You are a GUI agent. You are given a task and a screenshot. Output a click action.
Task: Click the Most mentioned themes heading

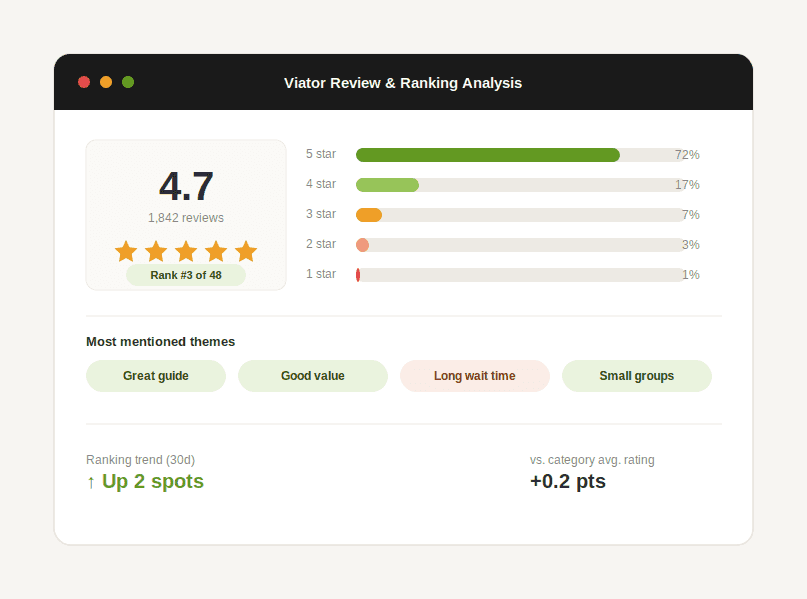161,342
